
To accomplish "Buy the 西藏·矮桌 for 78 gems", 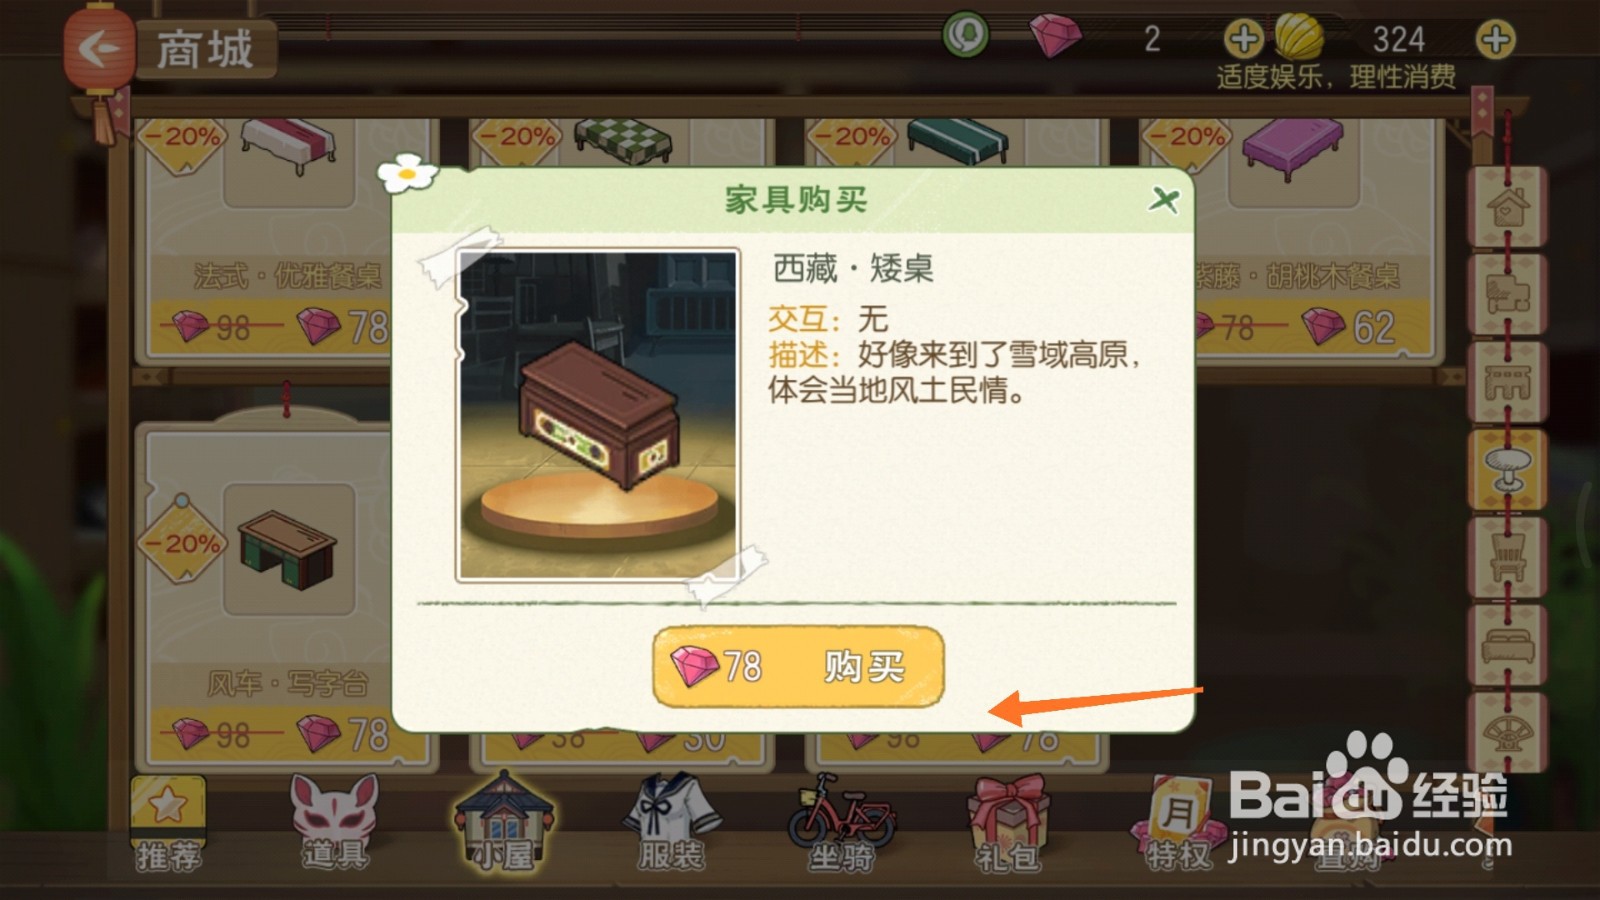I will [798, 667].
